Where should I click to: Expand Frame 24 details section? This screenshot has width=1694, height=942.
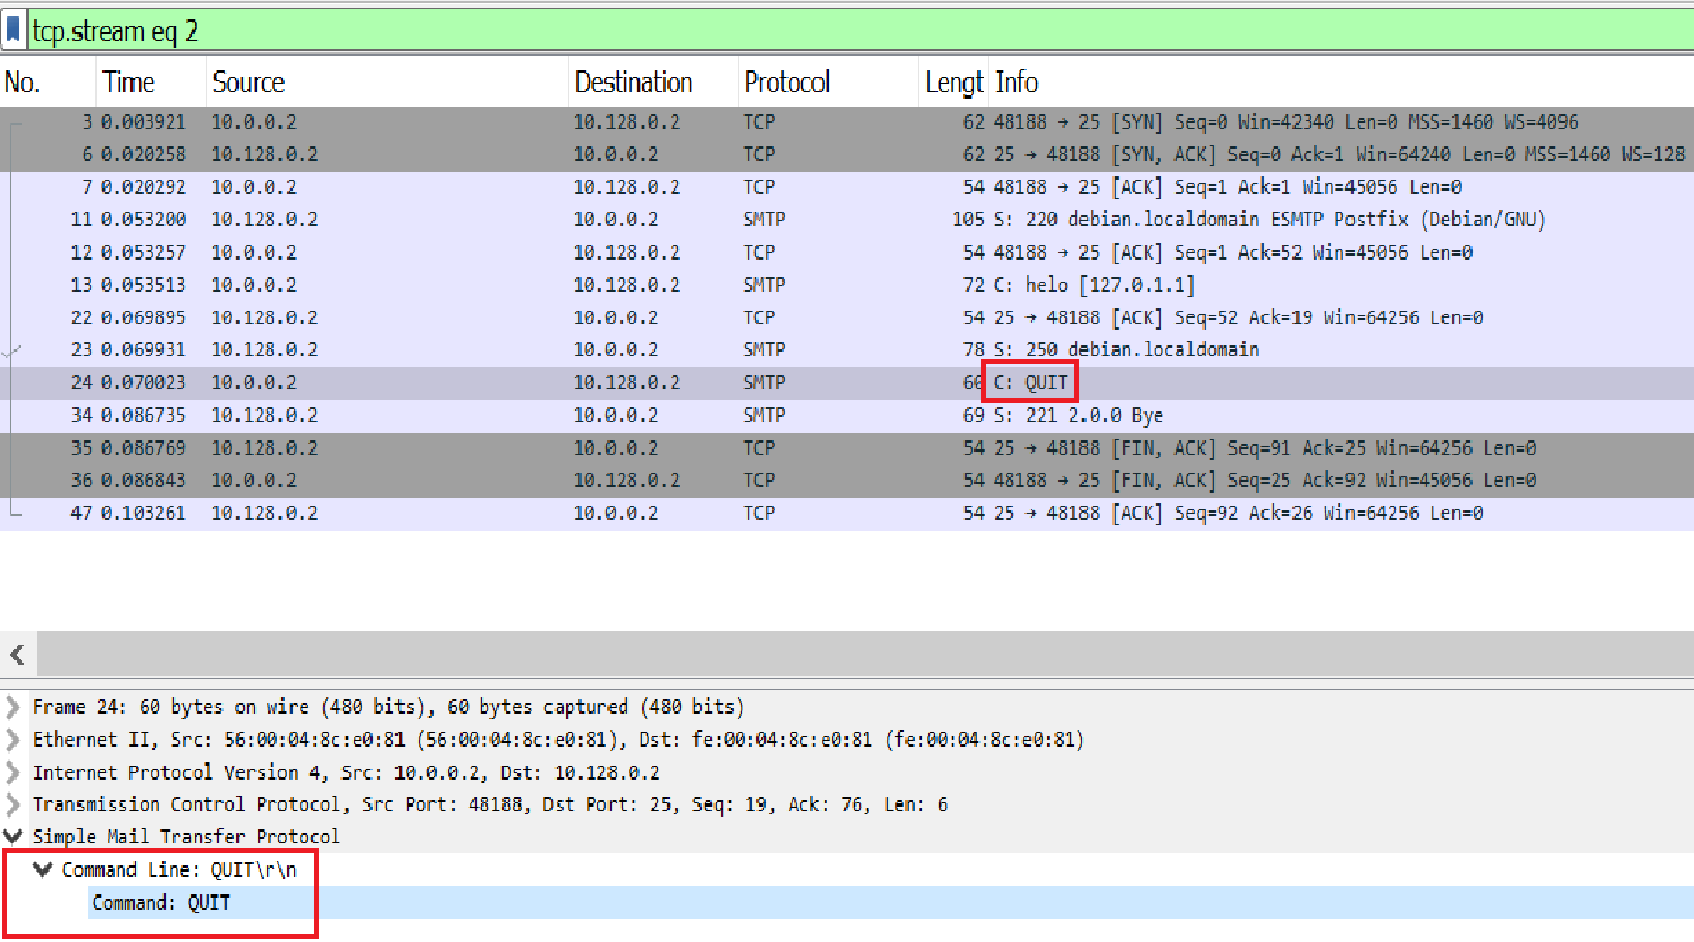(x=12, y=706)
